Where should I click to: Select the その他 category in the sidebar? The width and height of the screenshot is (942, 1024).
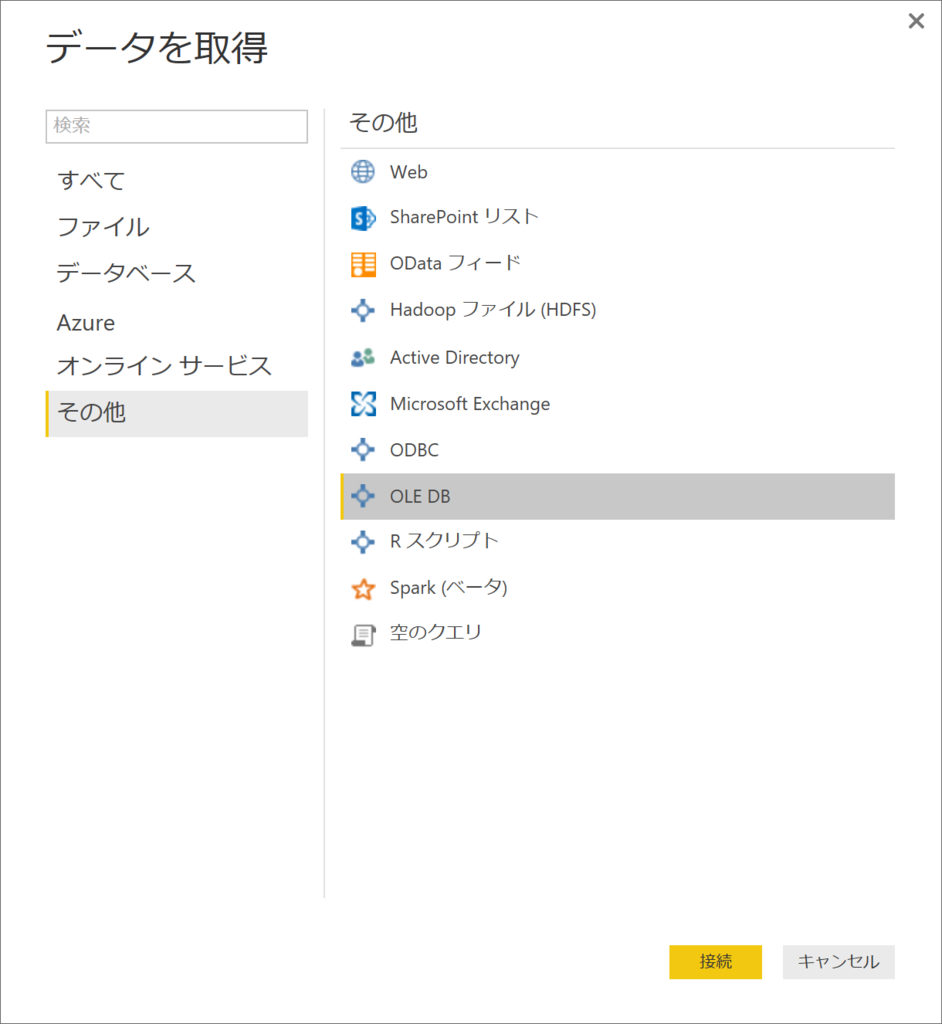coord(176,413)
